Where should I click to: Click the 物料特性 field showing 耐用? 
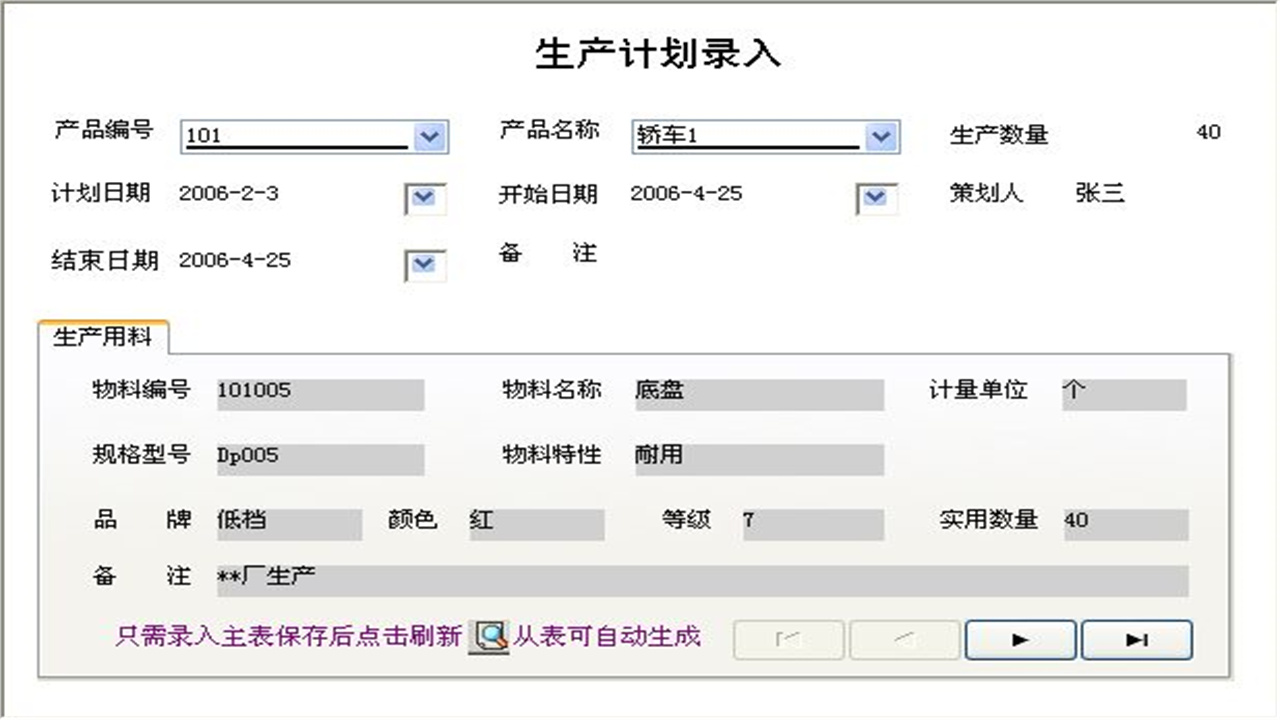click(760, 458)
